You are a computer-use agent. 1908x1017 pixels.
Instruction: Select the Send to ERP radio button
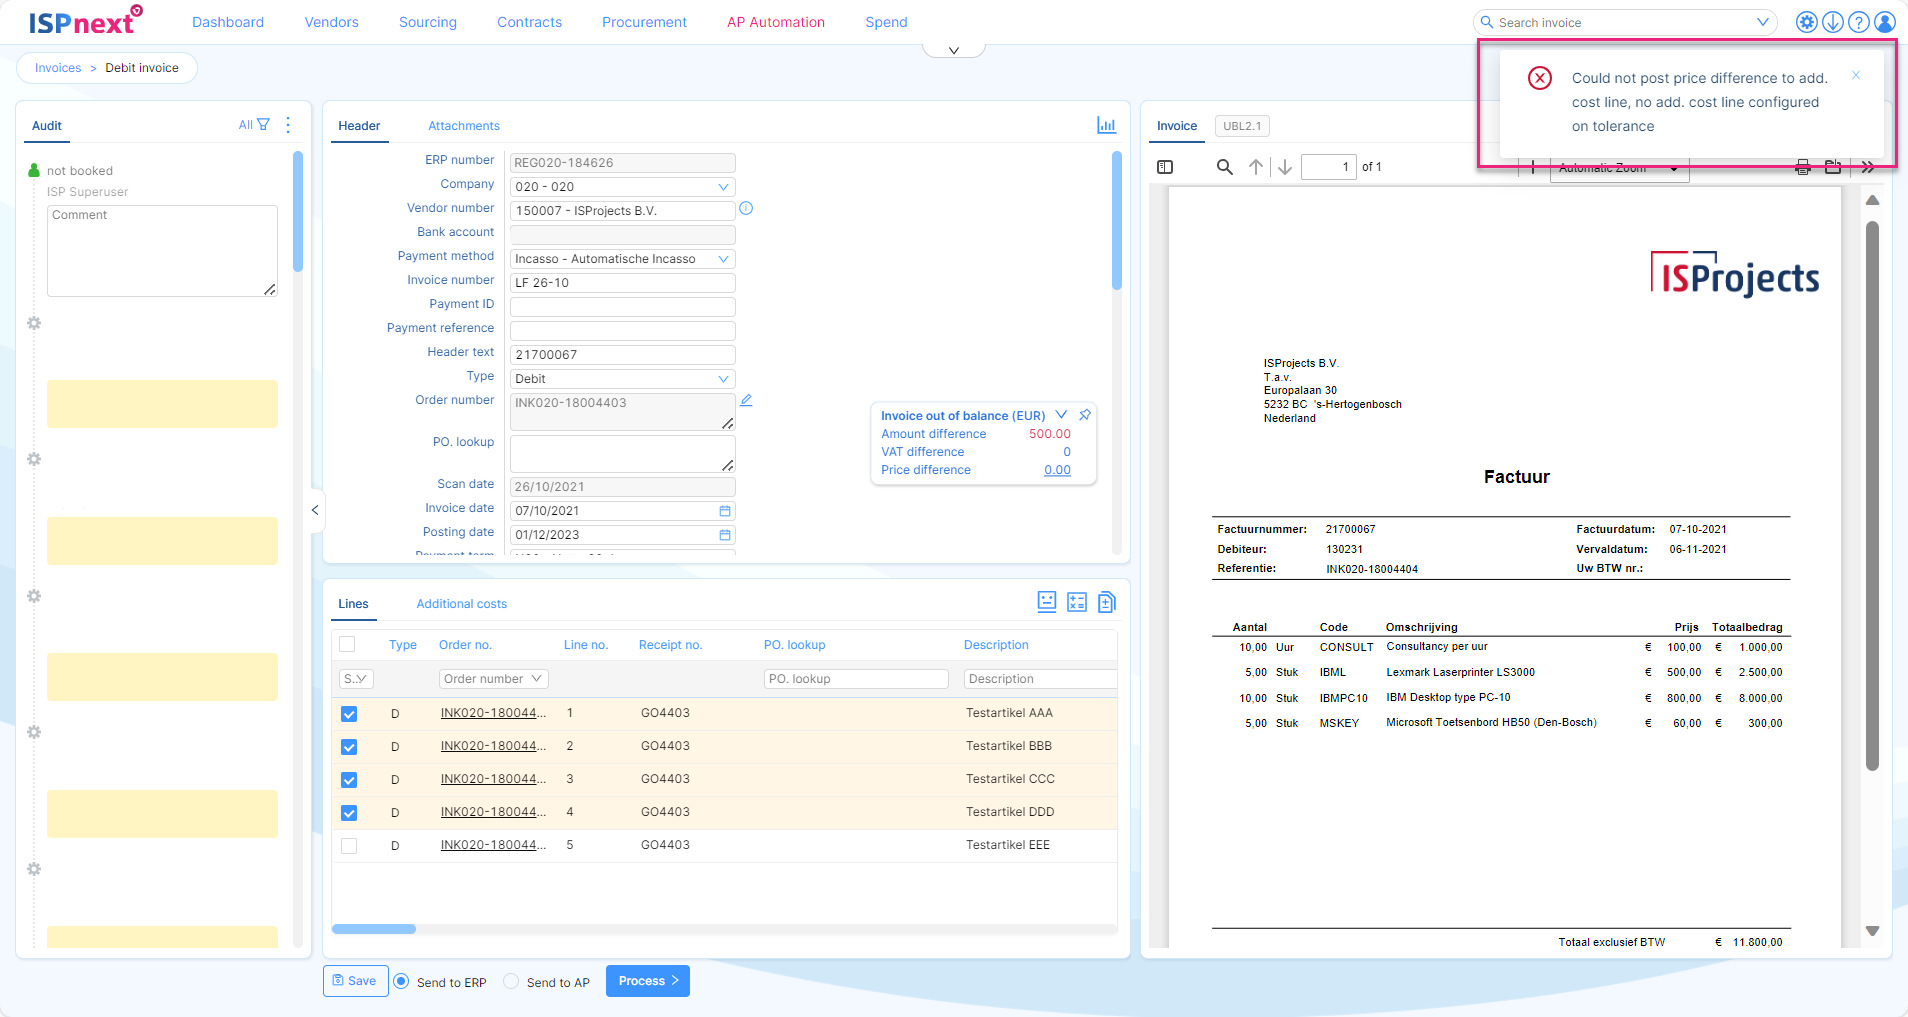pyautogui.click(x=401, y=981)
